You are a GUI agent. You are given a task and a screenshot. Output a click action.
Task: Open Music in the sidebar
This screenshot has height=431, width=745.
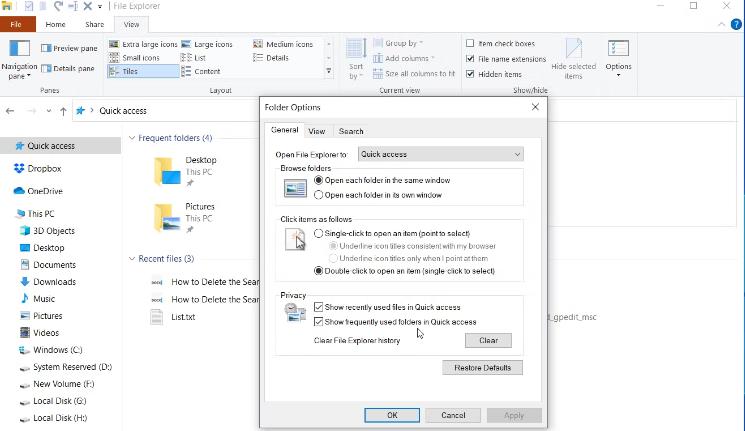tap(38, 299)
